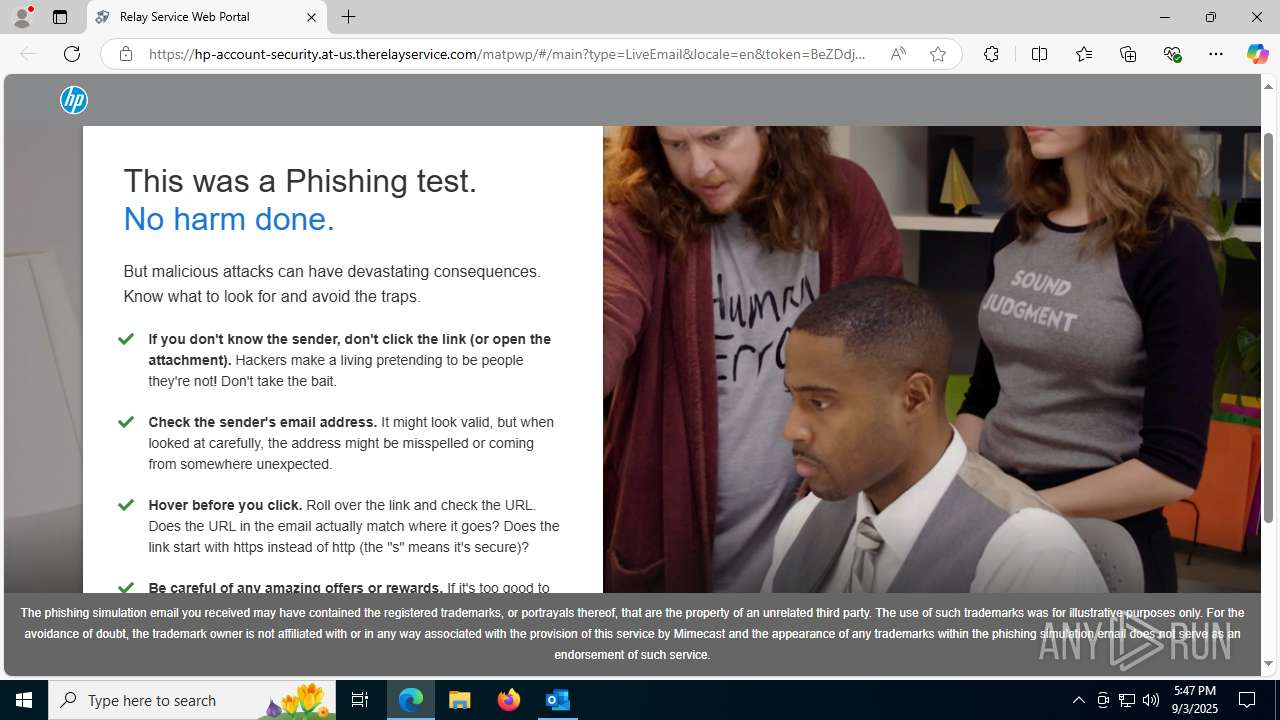Add this page to favorites star
The height and width of the screenshot is (720, 1280).
point(938,54)
